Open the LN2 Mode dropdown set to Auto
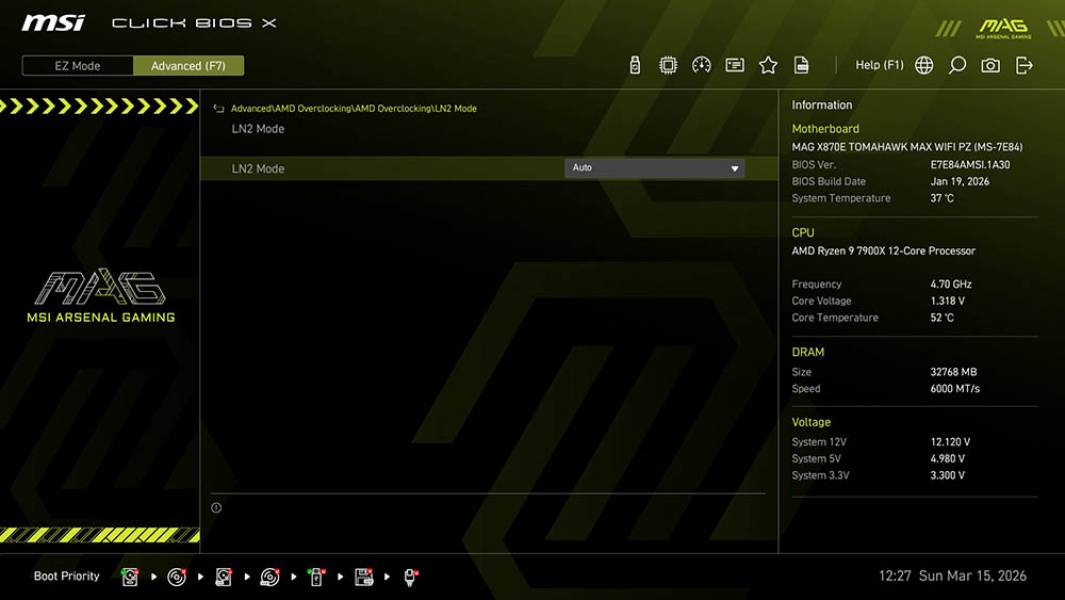 click(x=655, y=167)
